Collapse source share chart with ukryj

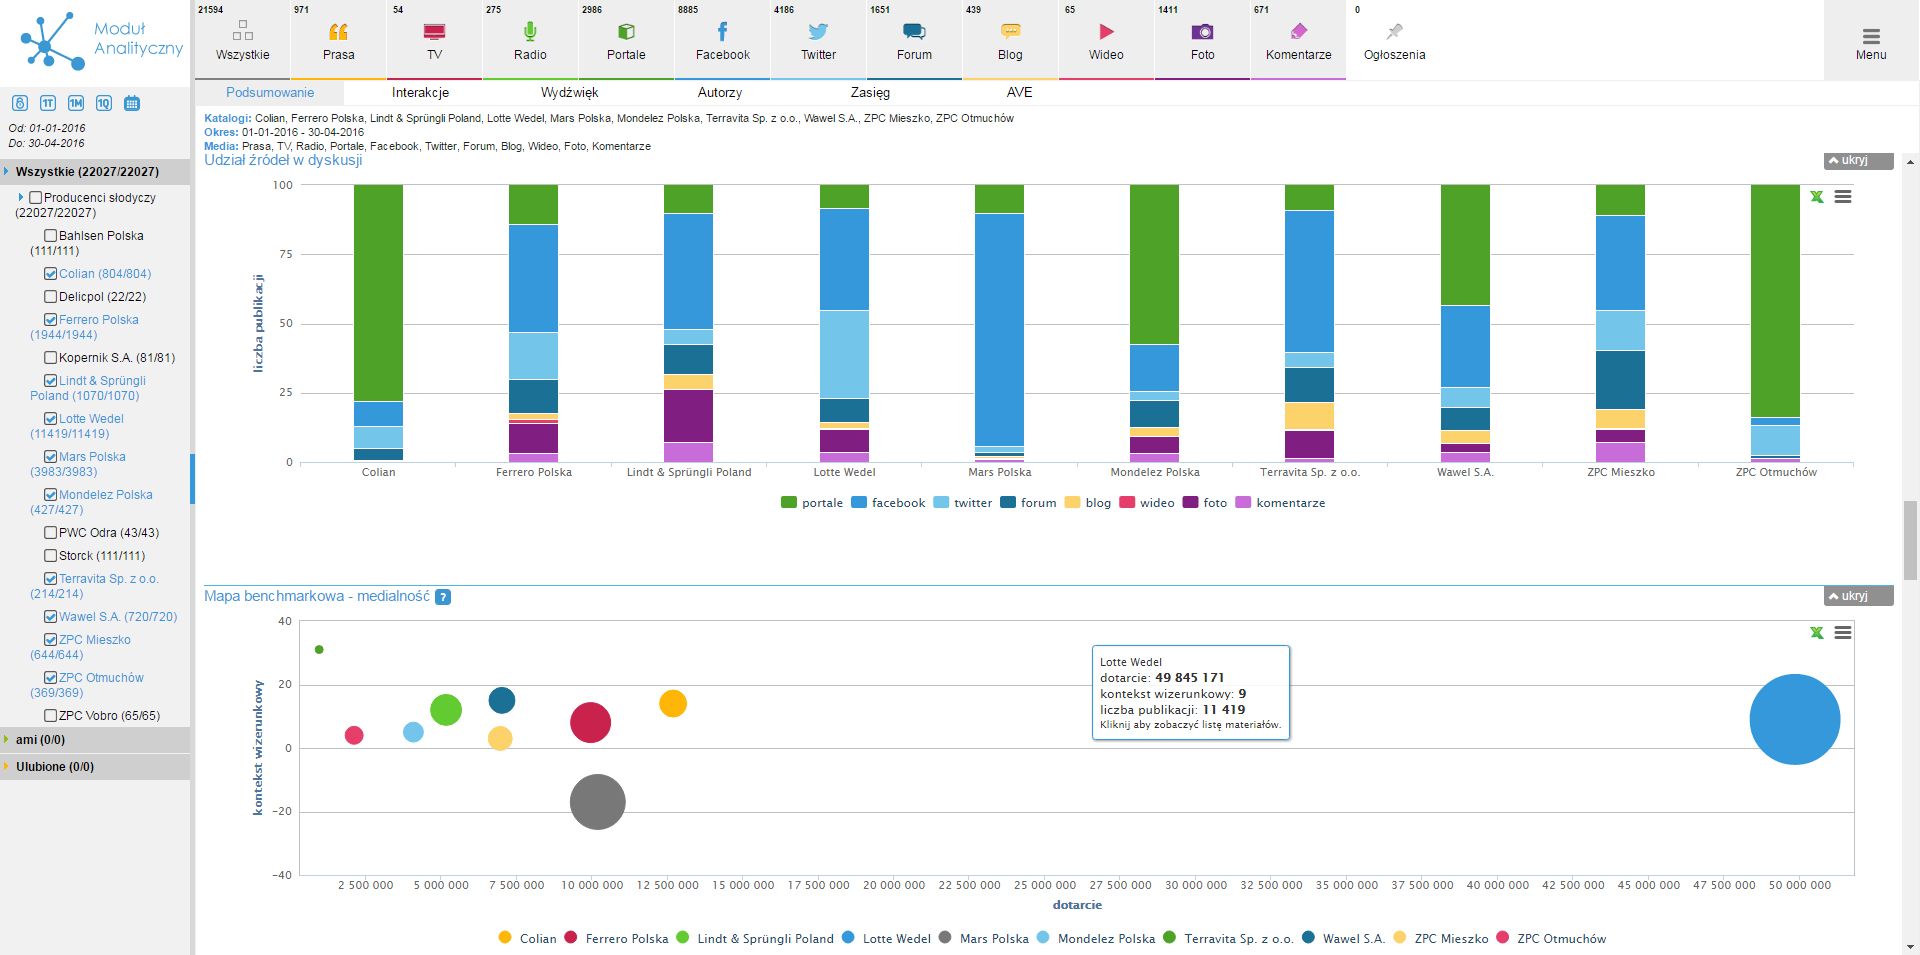(x=1858, y=160)
